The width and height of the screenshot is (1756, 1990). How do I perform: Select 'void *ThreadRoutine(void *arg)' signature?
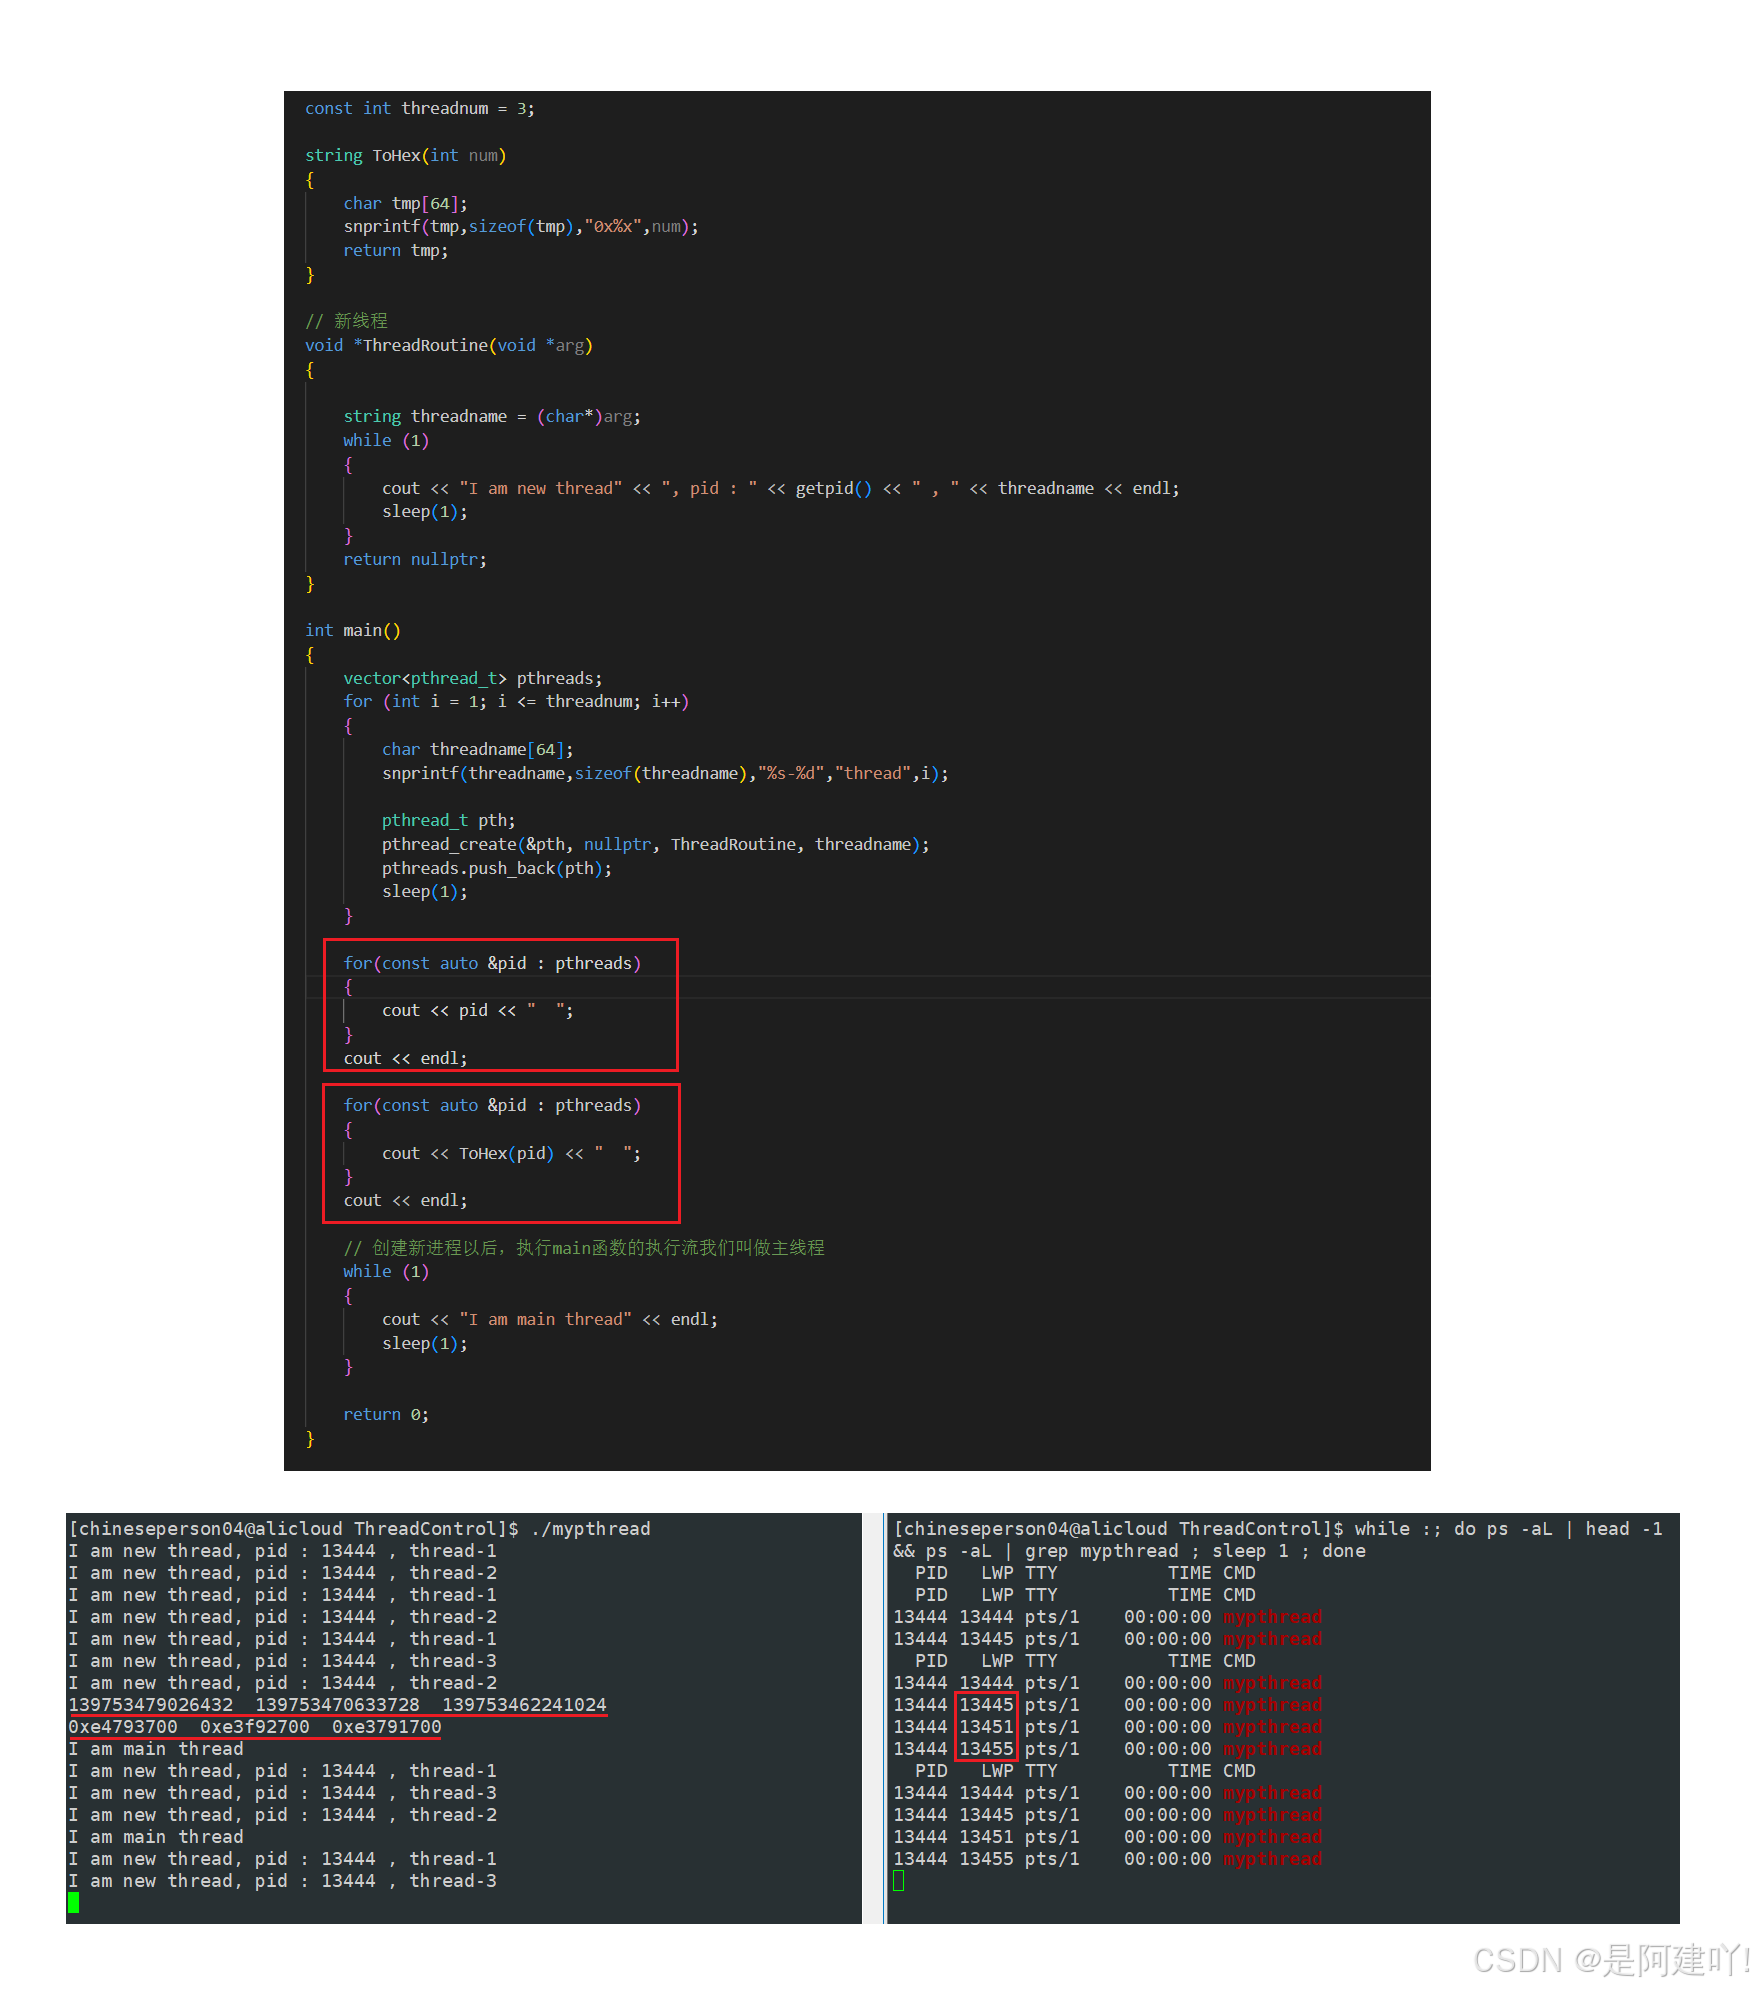coord(449,345)
